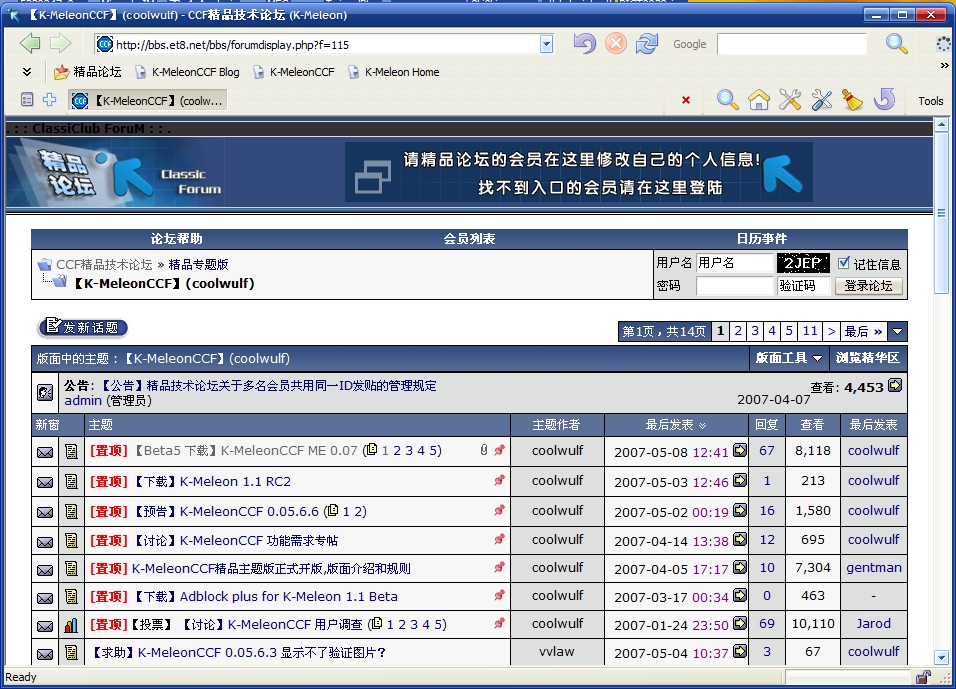Click envelope icon for Adblock plus thread
The width and height of the screenshot is (956, 689).
[45, 598]
